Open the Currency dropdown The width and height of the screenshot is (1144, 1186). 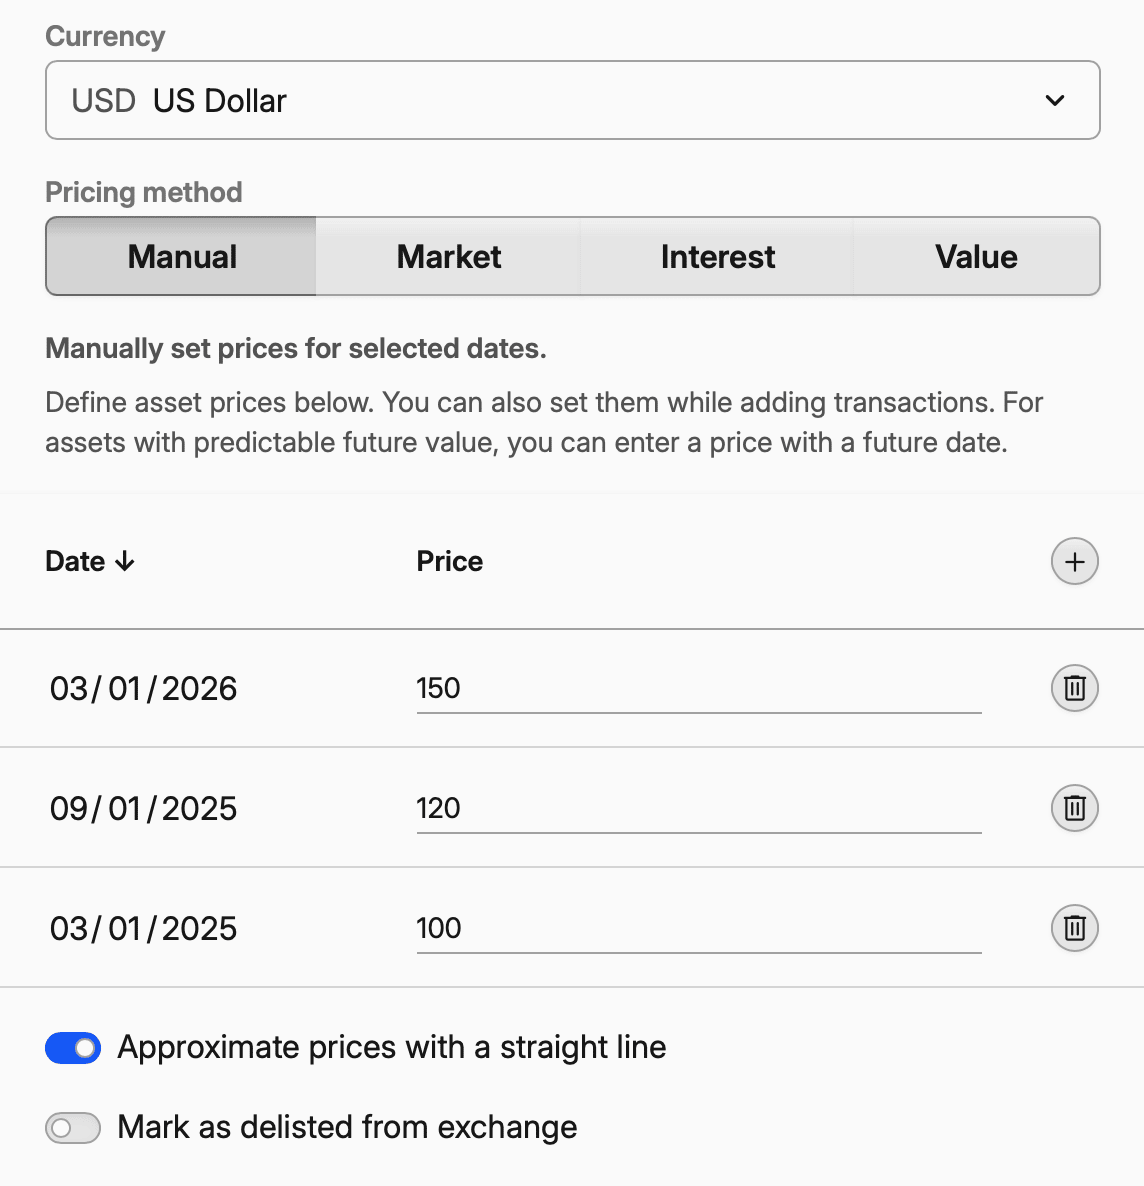pyautogui.click(x=572, y=100)
